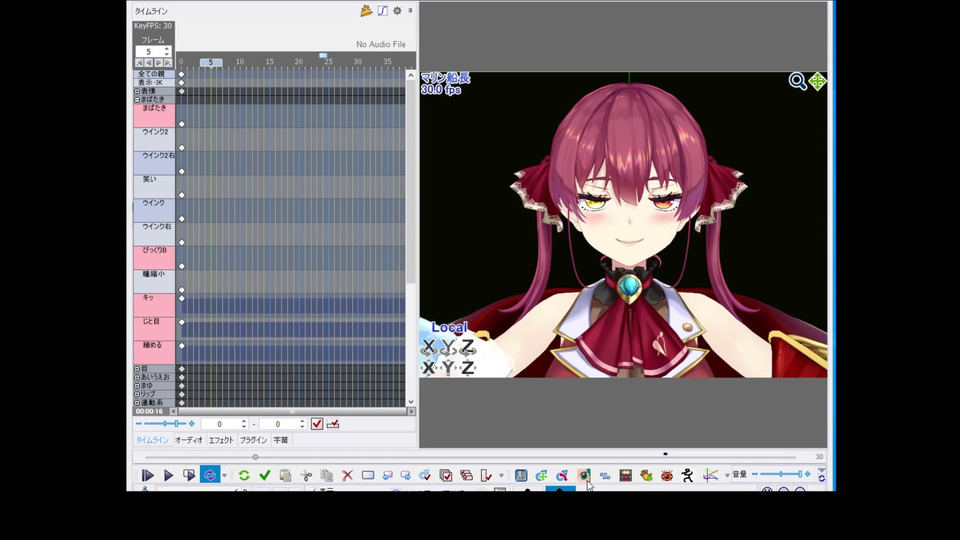Switch to the タイムライン tab
The image size is (960, 540).
[152, 440]
